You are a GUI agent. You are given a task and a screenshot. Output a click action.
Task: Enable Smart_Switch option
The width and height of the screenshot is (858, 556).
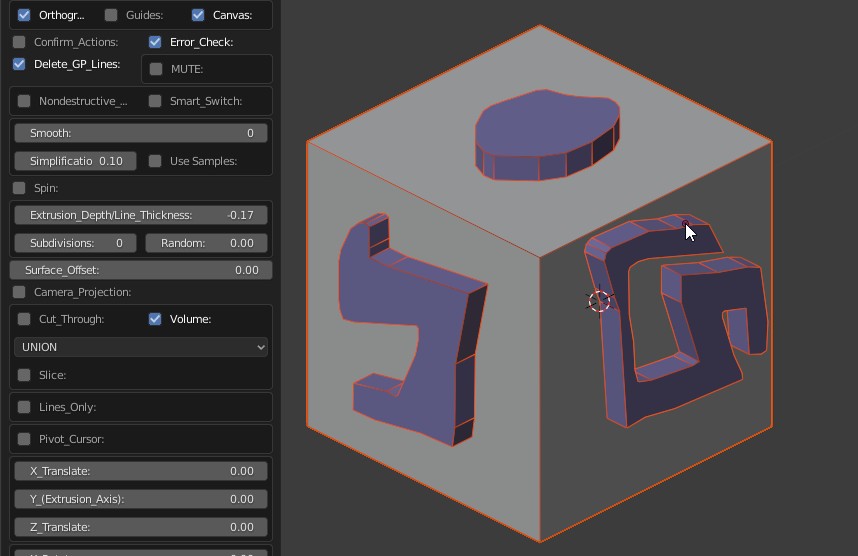click(x=155, y=101)
